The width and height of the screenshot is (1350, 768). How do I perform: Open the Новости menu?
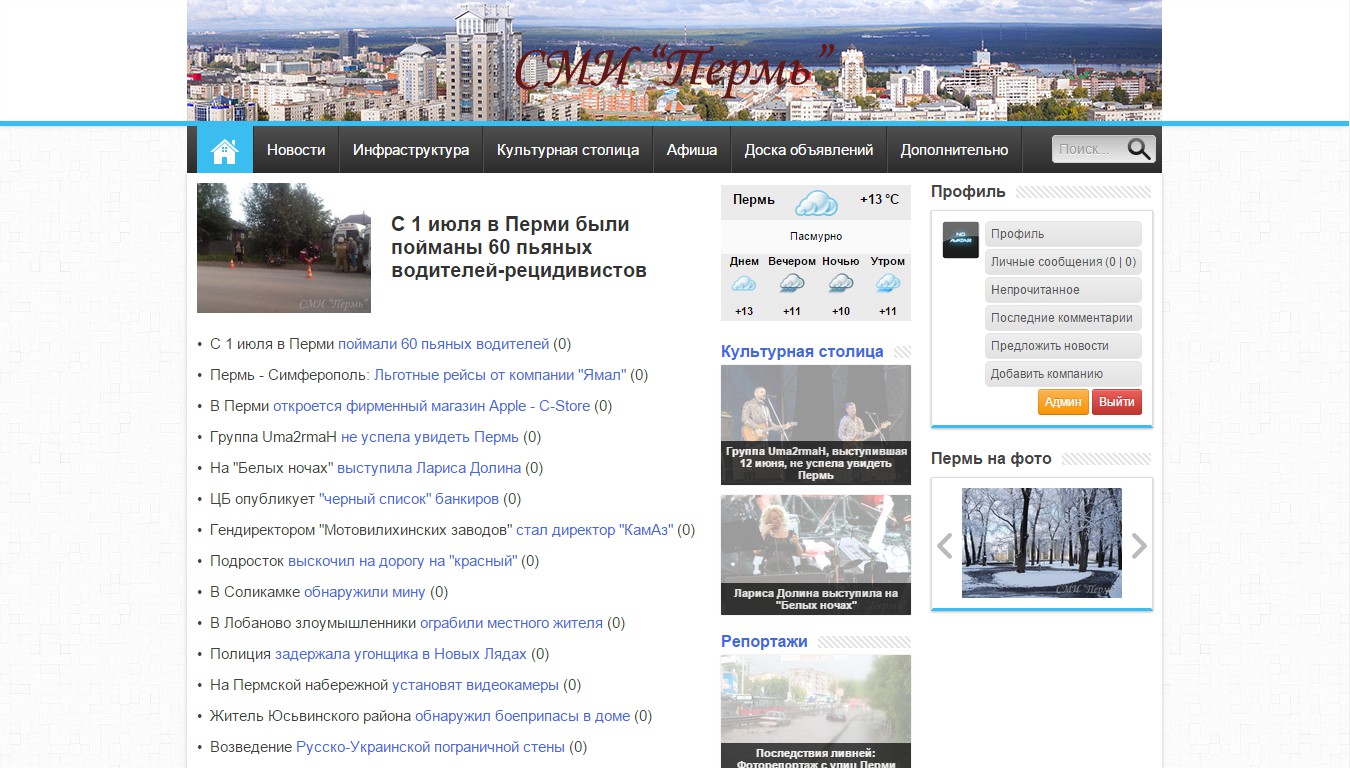[296, 150]
